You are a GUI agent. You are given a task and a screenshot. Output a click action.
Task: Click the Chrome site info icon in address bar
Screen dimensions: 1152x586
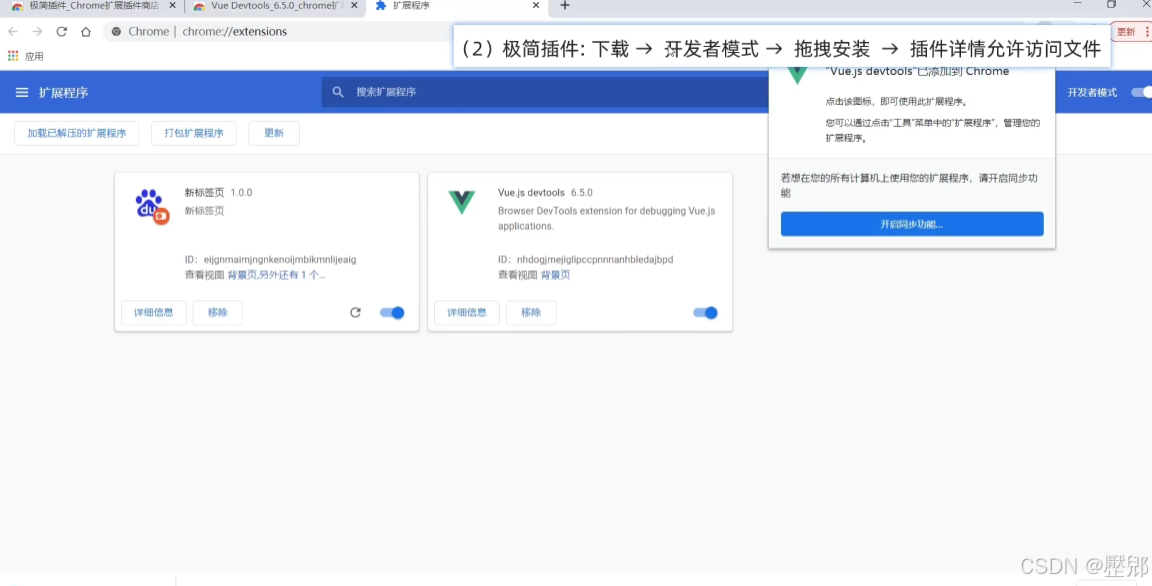(116, 32)
